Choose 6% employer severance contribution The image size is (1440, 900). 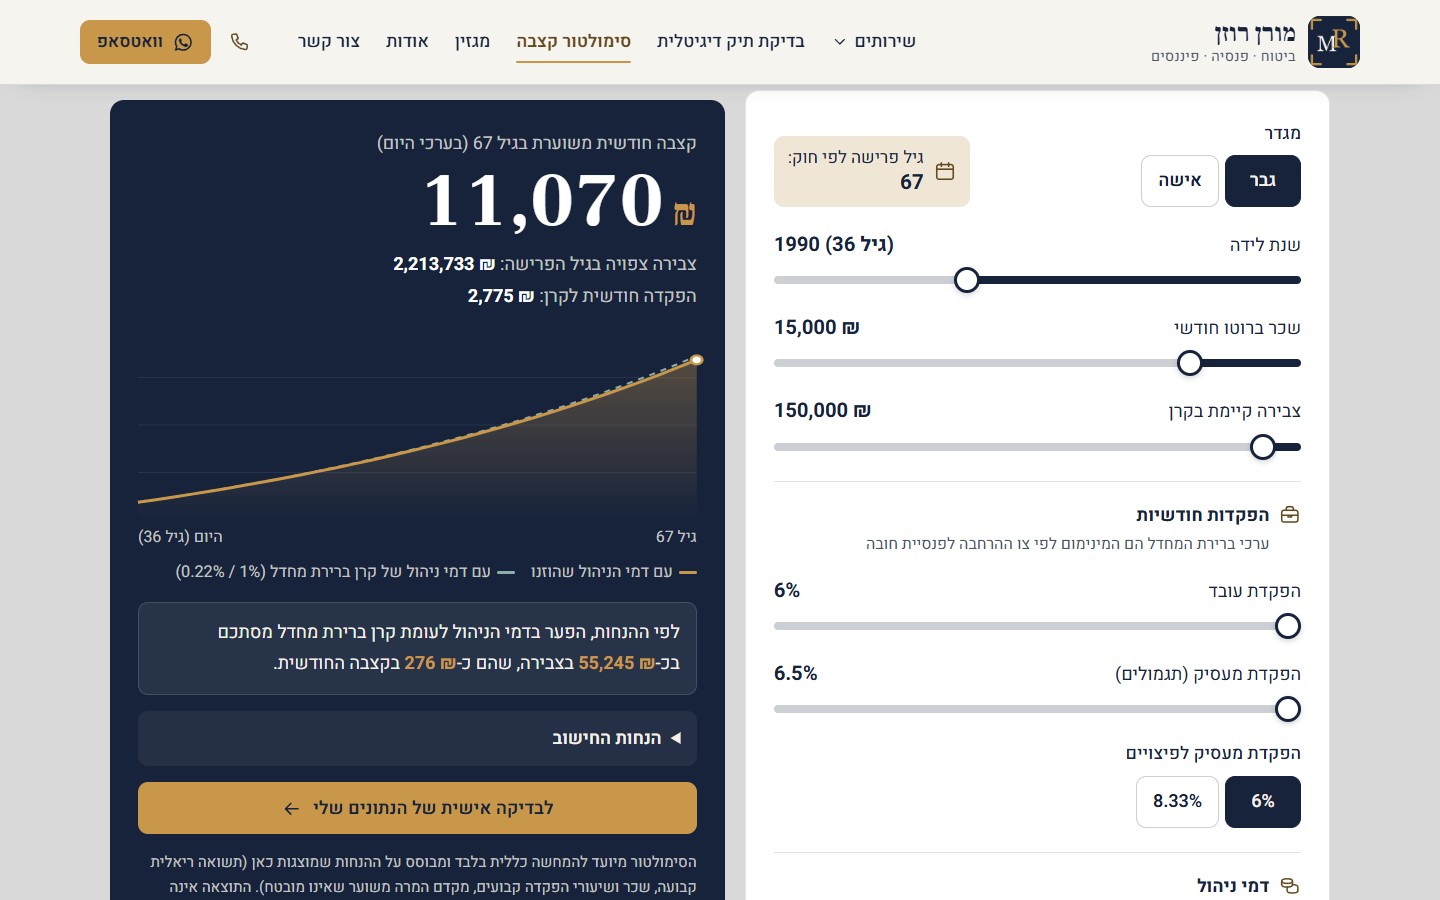1263,802
